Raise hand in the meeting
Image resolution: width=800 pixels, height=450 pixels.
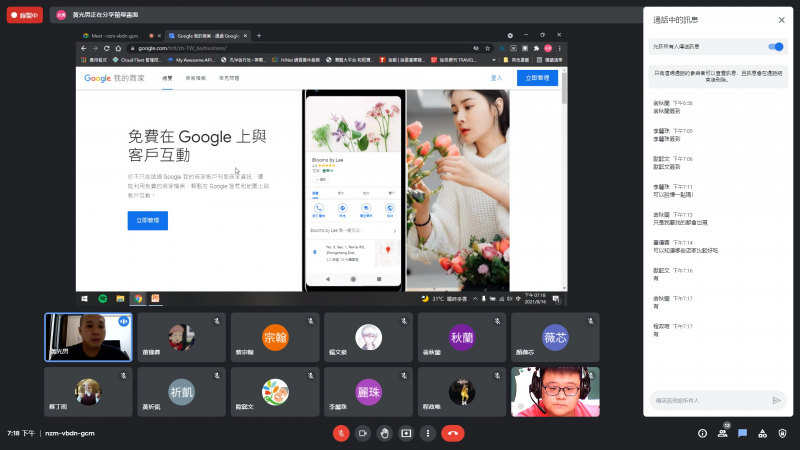[384, 433]
